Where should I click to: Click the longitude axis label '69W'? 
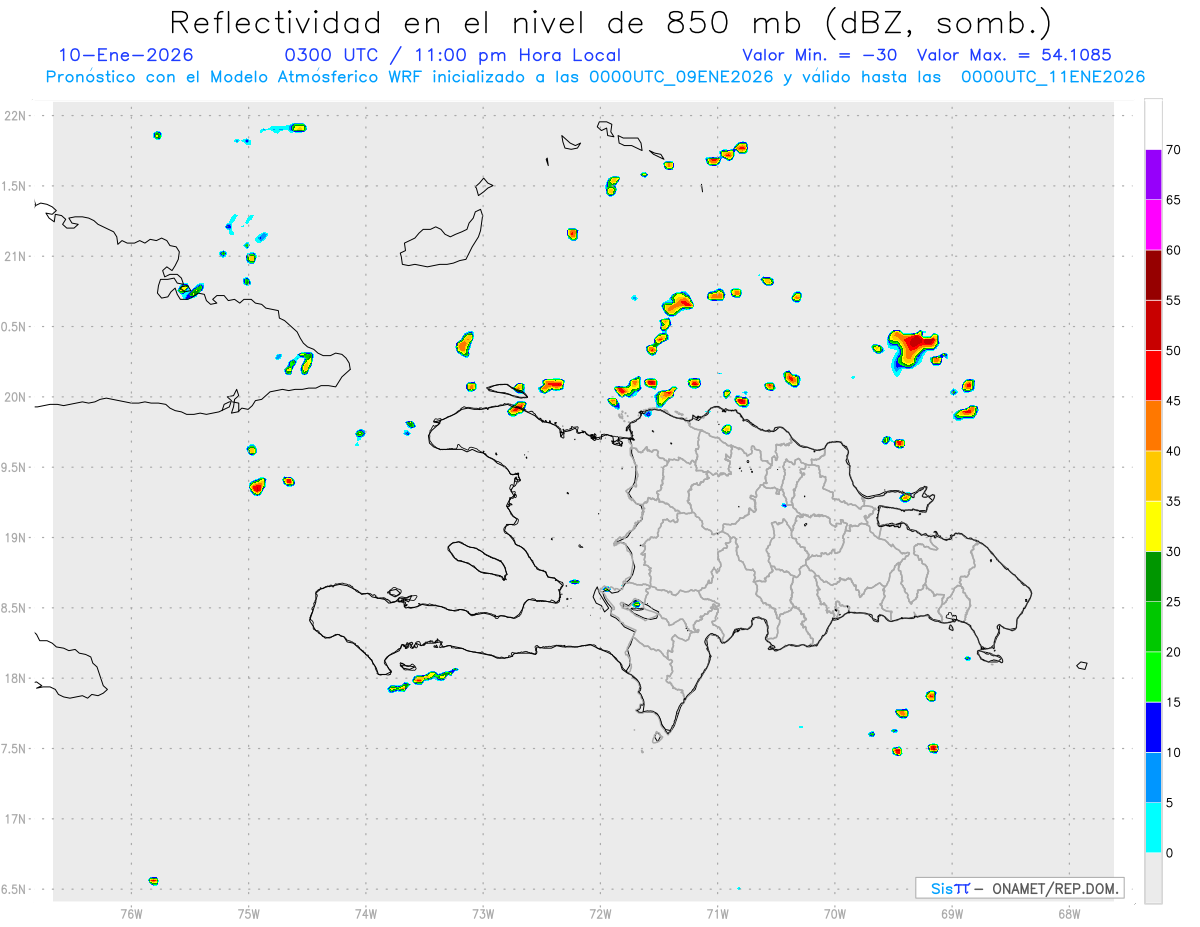[952, 913]
